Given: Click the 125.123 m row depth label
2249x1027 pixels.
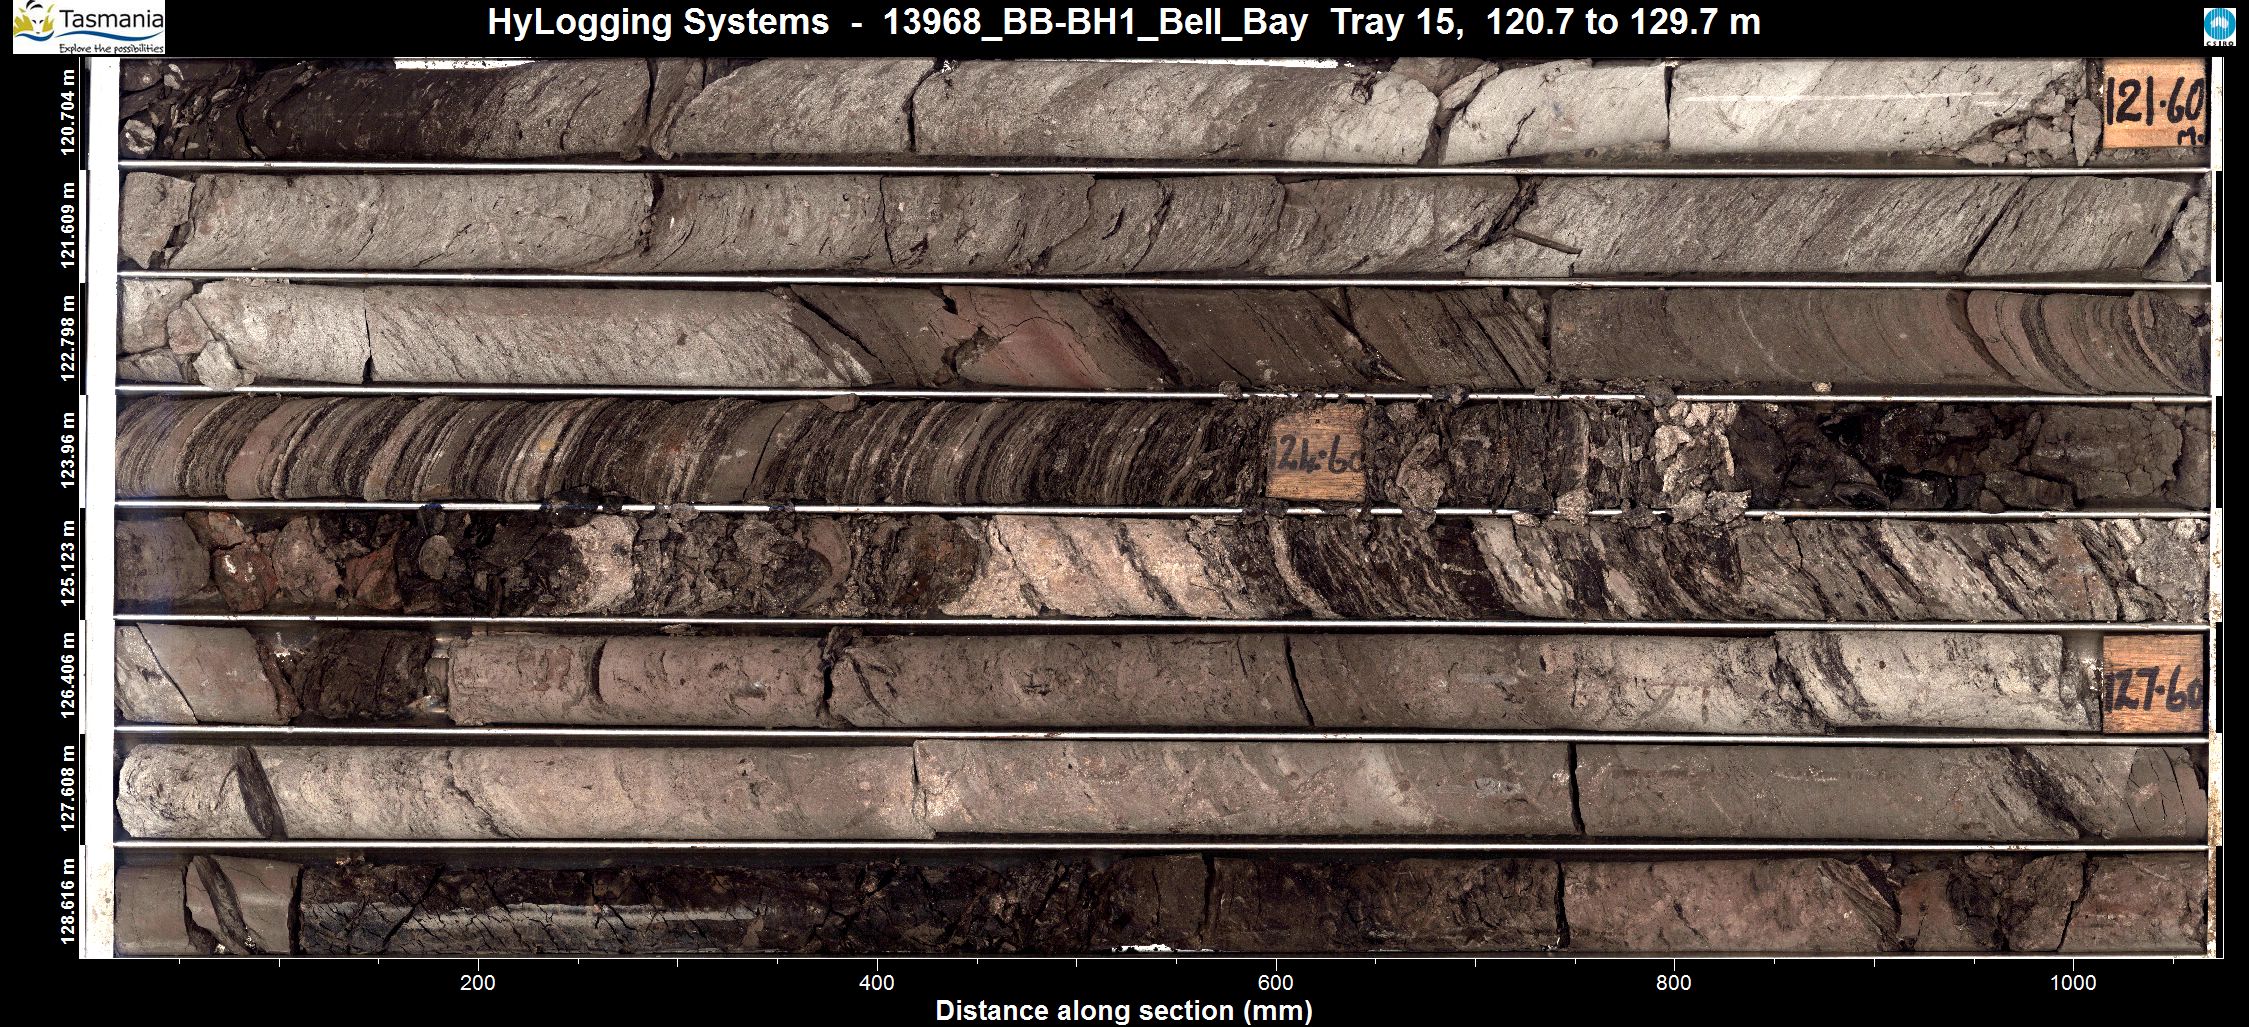Looking at the screenshot, I should pyautogui.click(x=68, y=563).
